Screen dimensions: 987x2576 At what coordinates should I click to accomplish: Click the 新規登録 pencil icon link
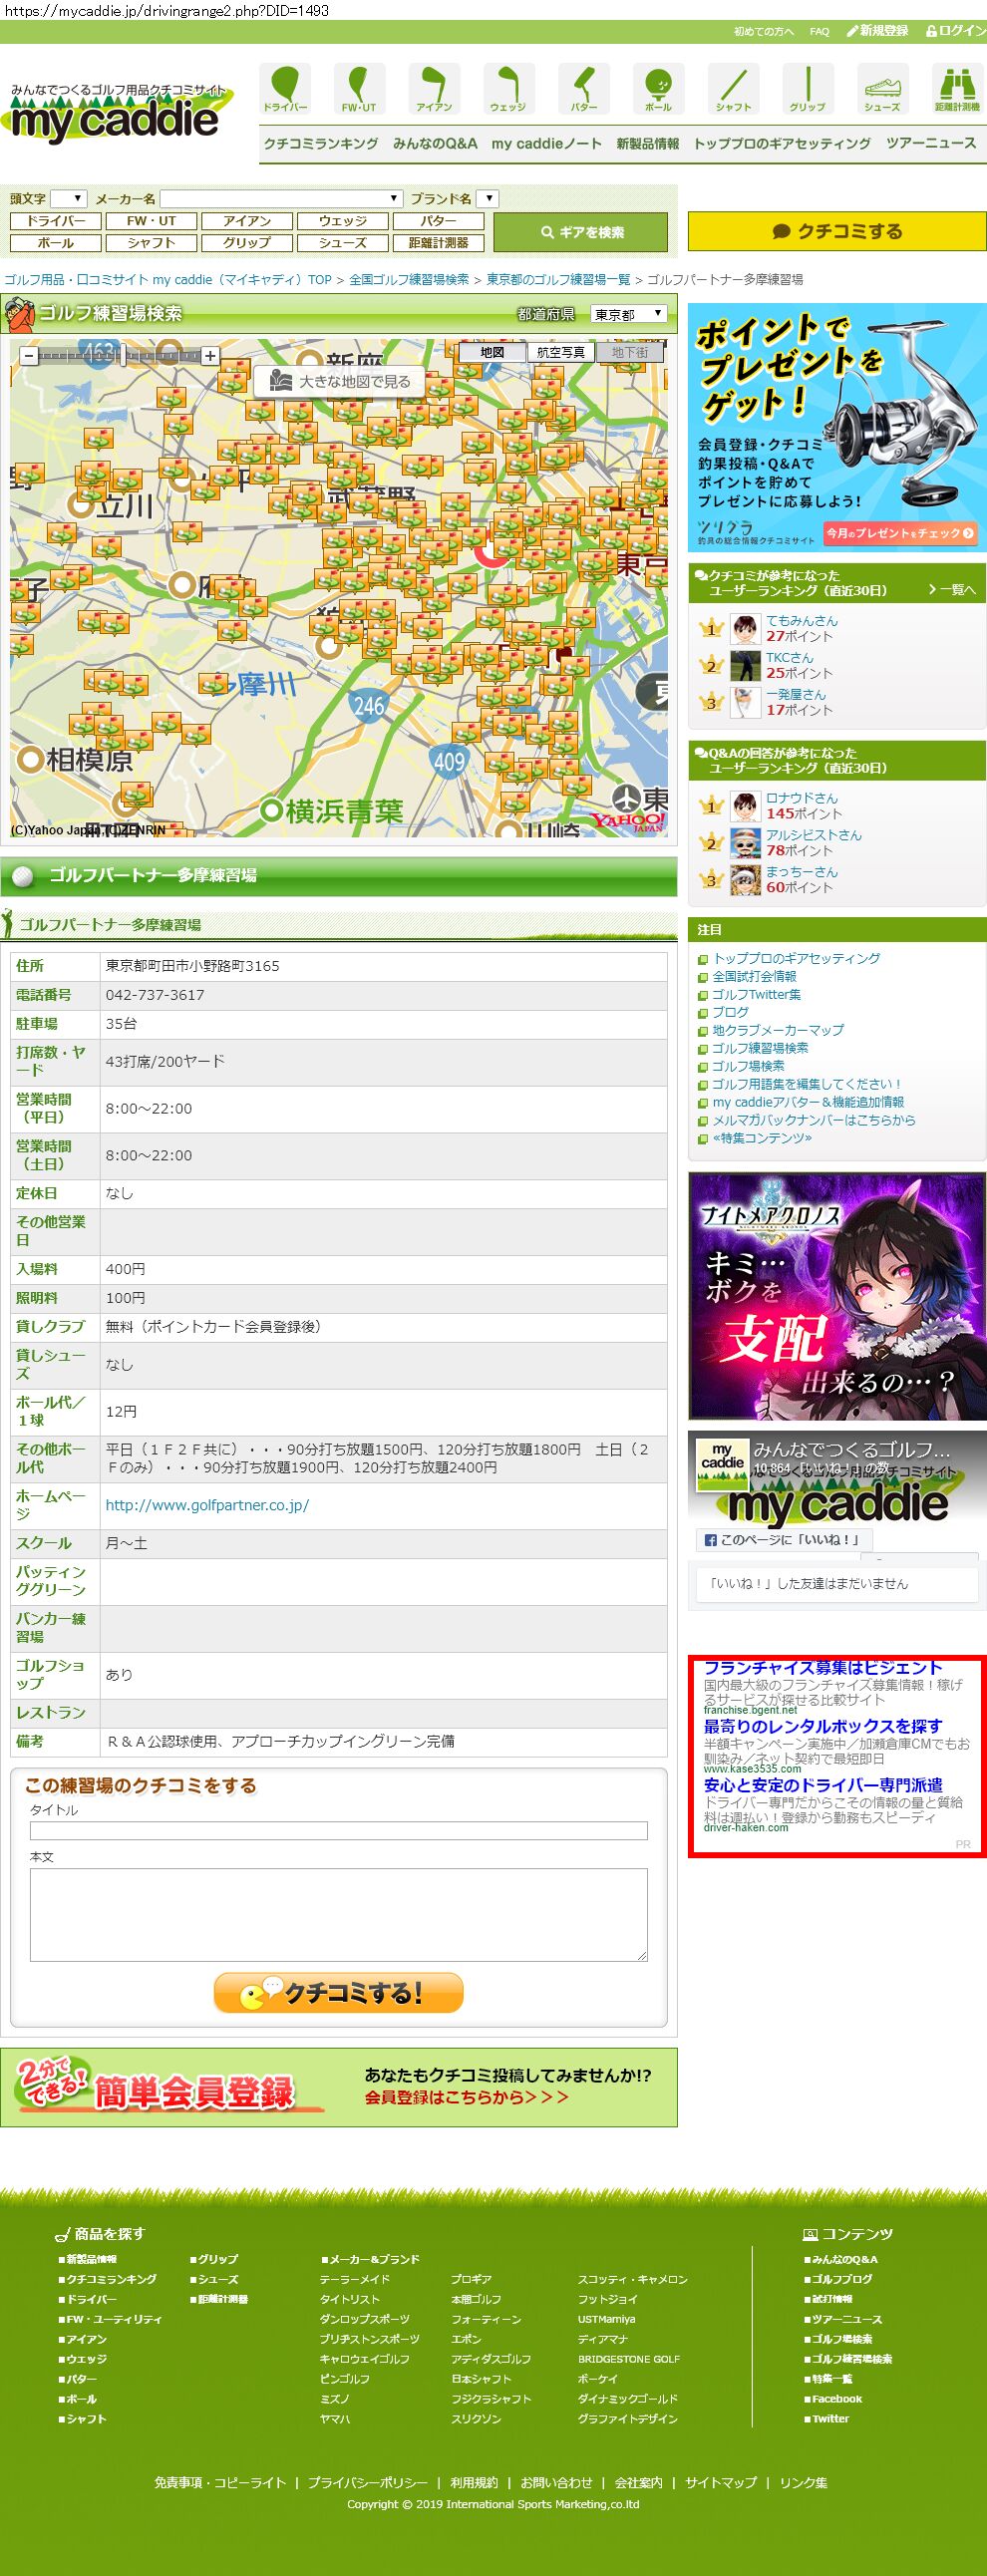(877, 31)
